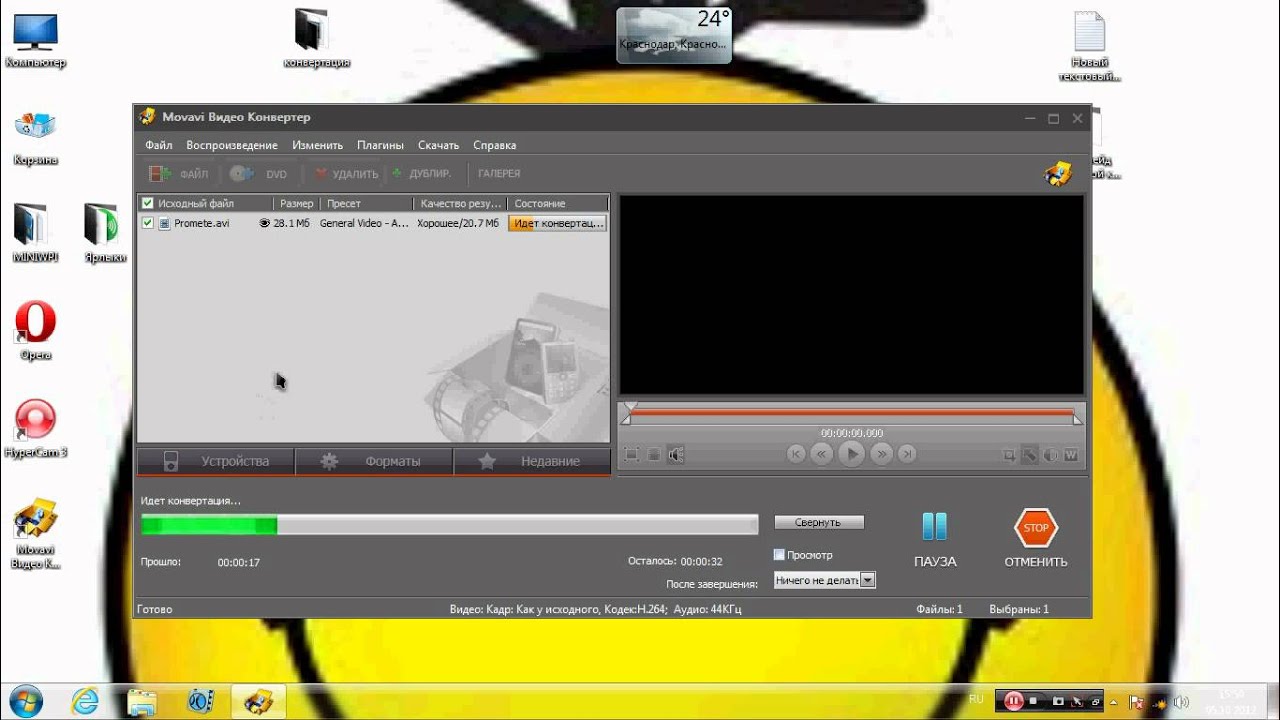Open the После завершения dropdown
The width and height of the screenshot is (1280, 720).
coord(825,580)
